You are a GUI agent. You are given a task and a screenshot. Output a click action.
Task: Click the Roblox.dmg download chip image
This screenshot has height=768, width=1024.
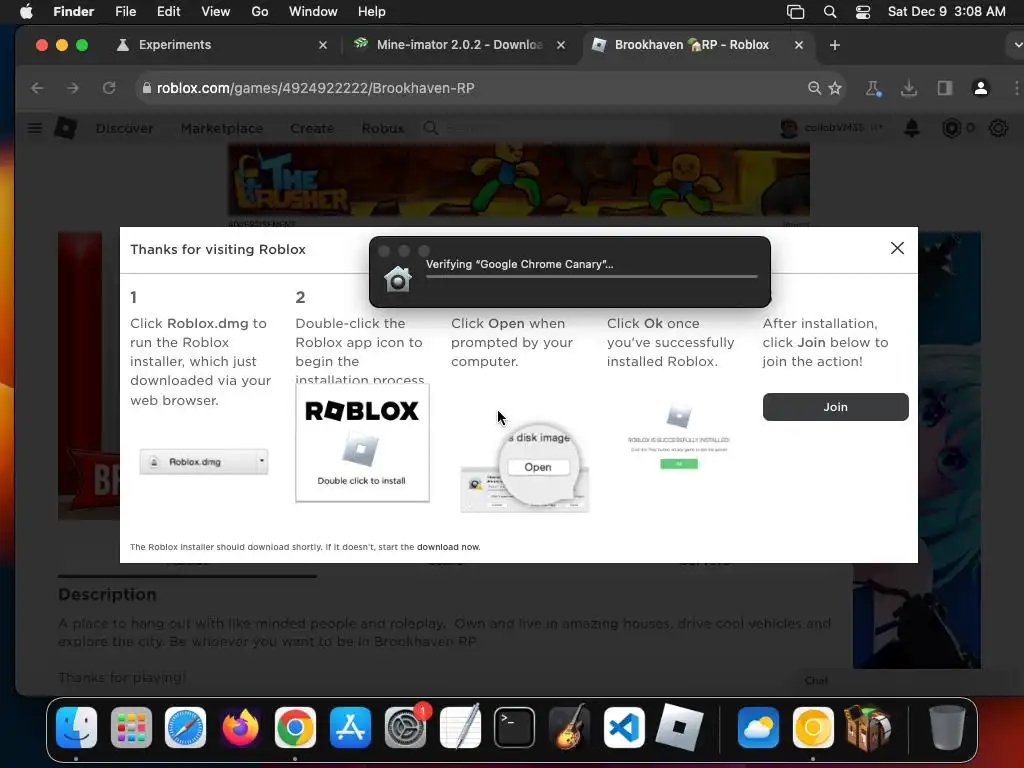(204, 462)
